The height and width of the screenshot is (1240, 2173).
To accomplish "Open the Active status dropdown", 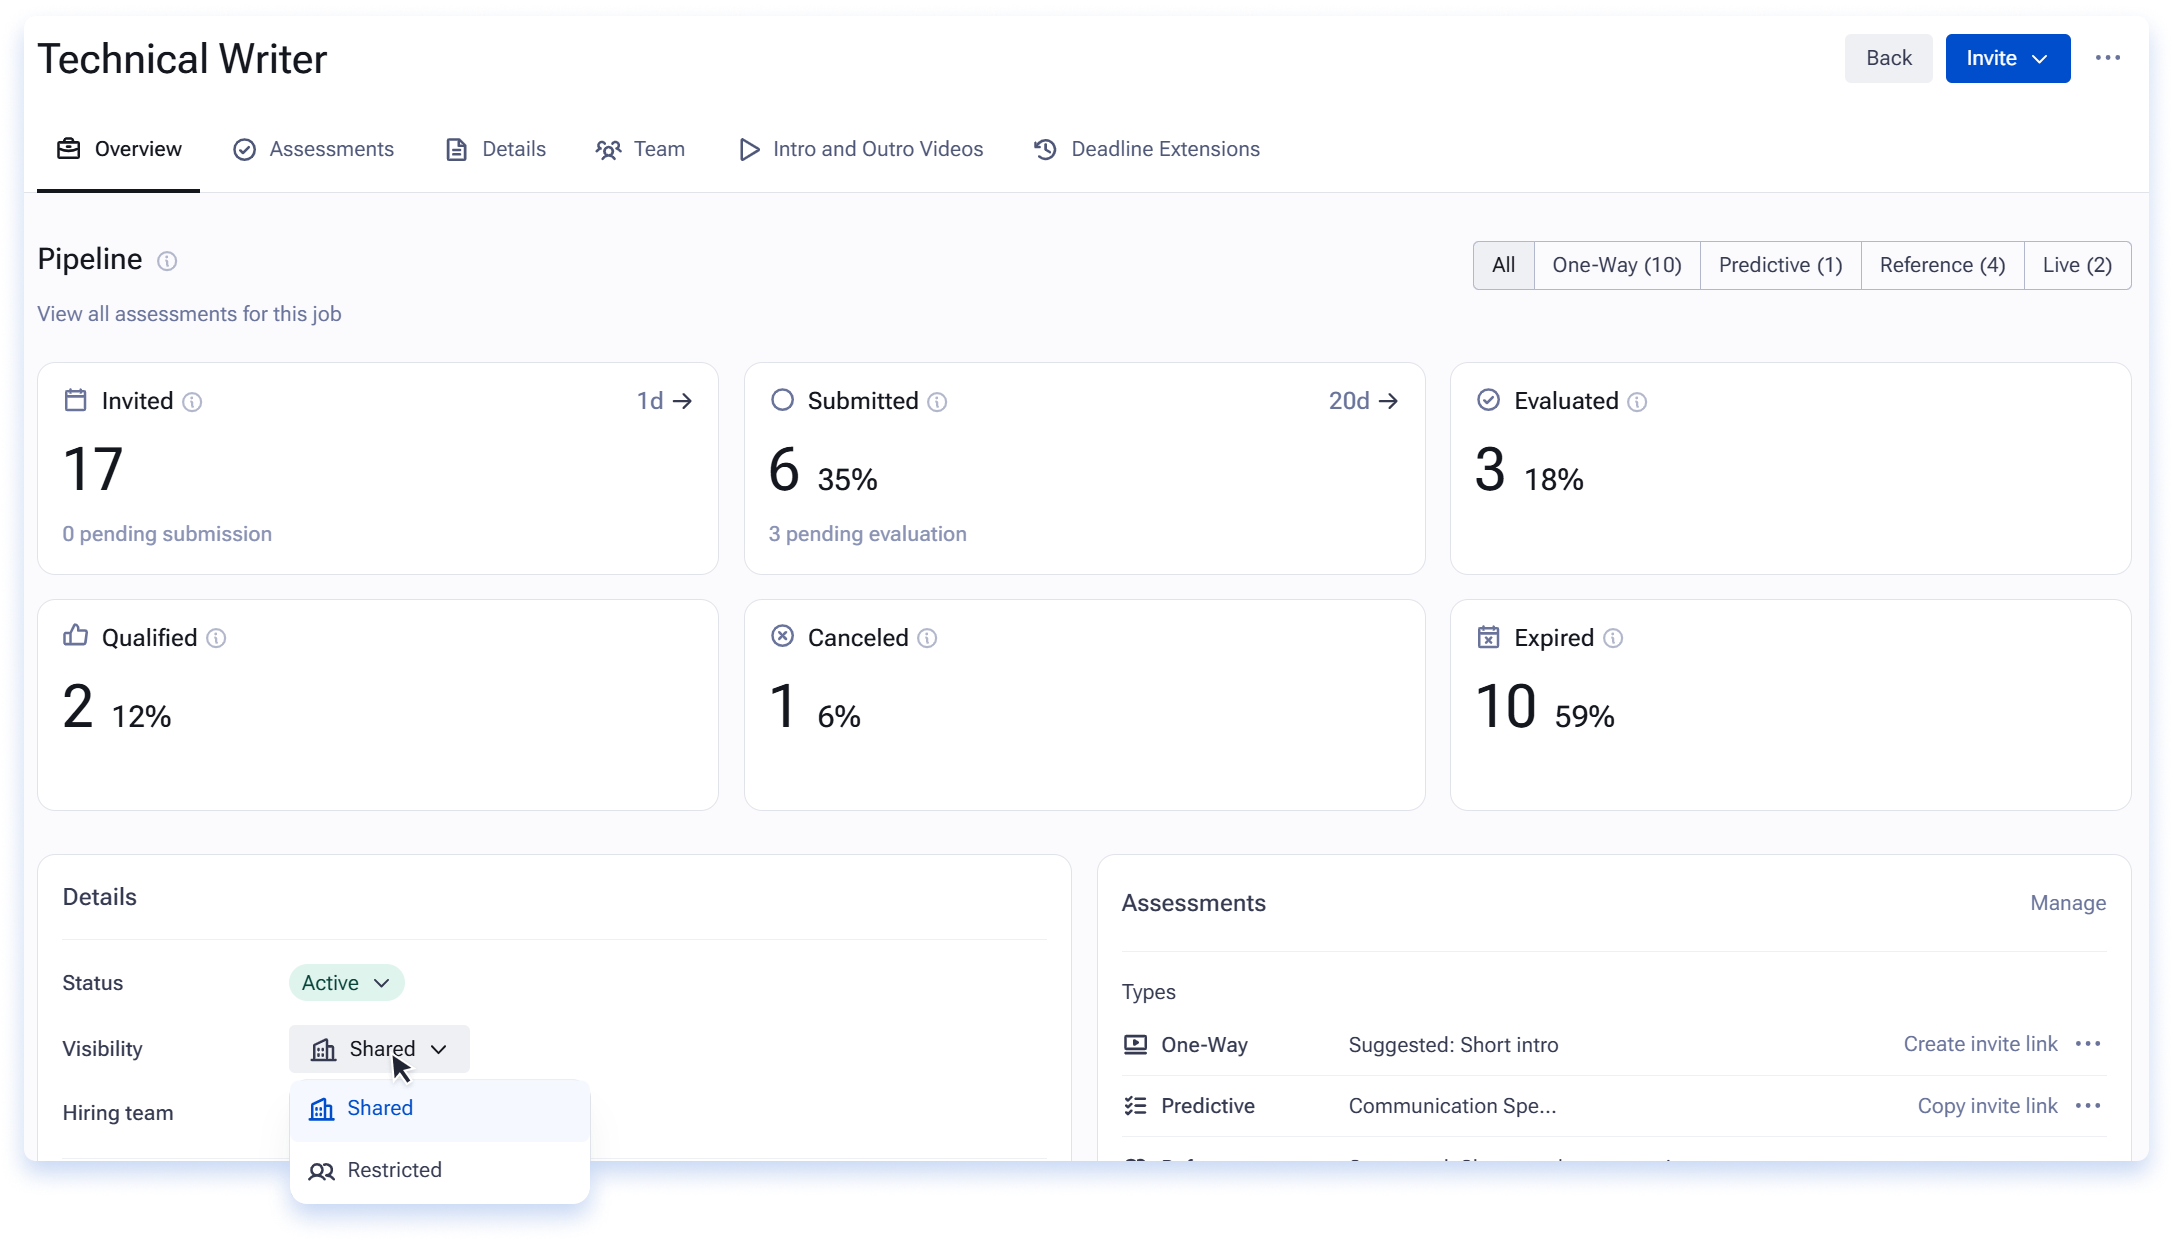I will point(346,983).
